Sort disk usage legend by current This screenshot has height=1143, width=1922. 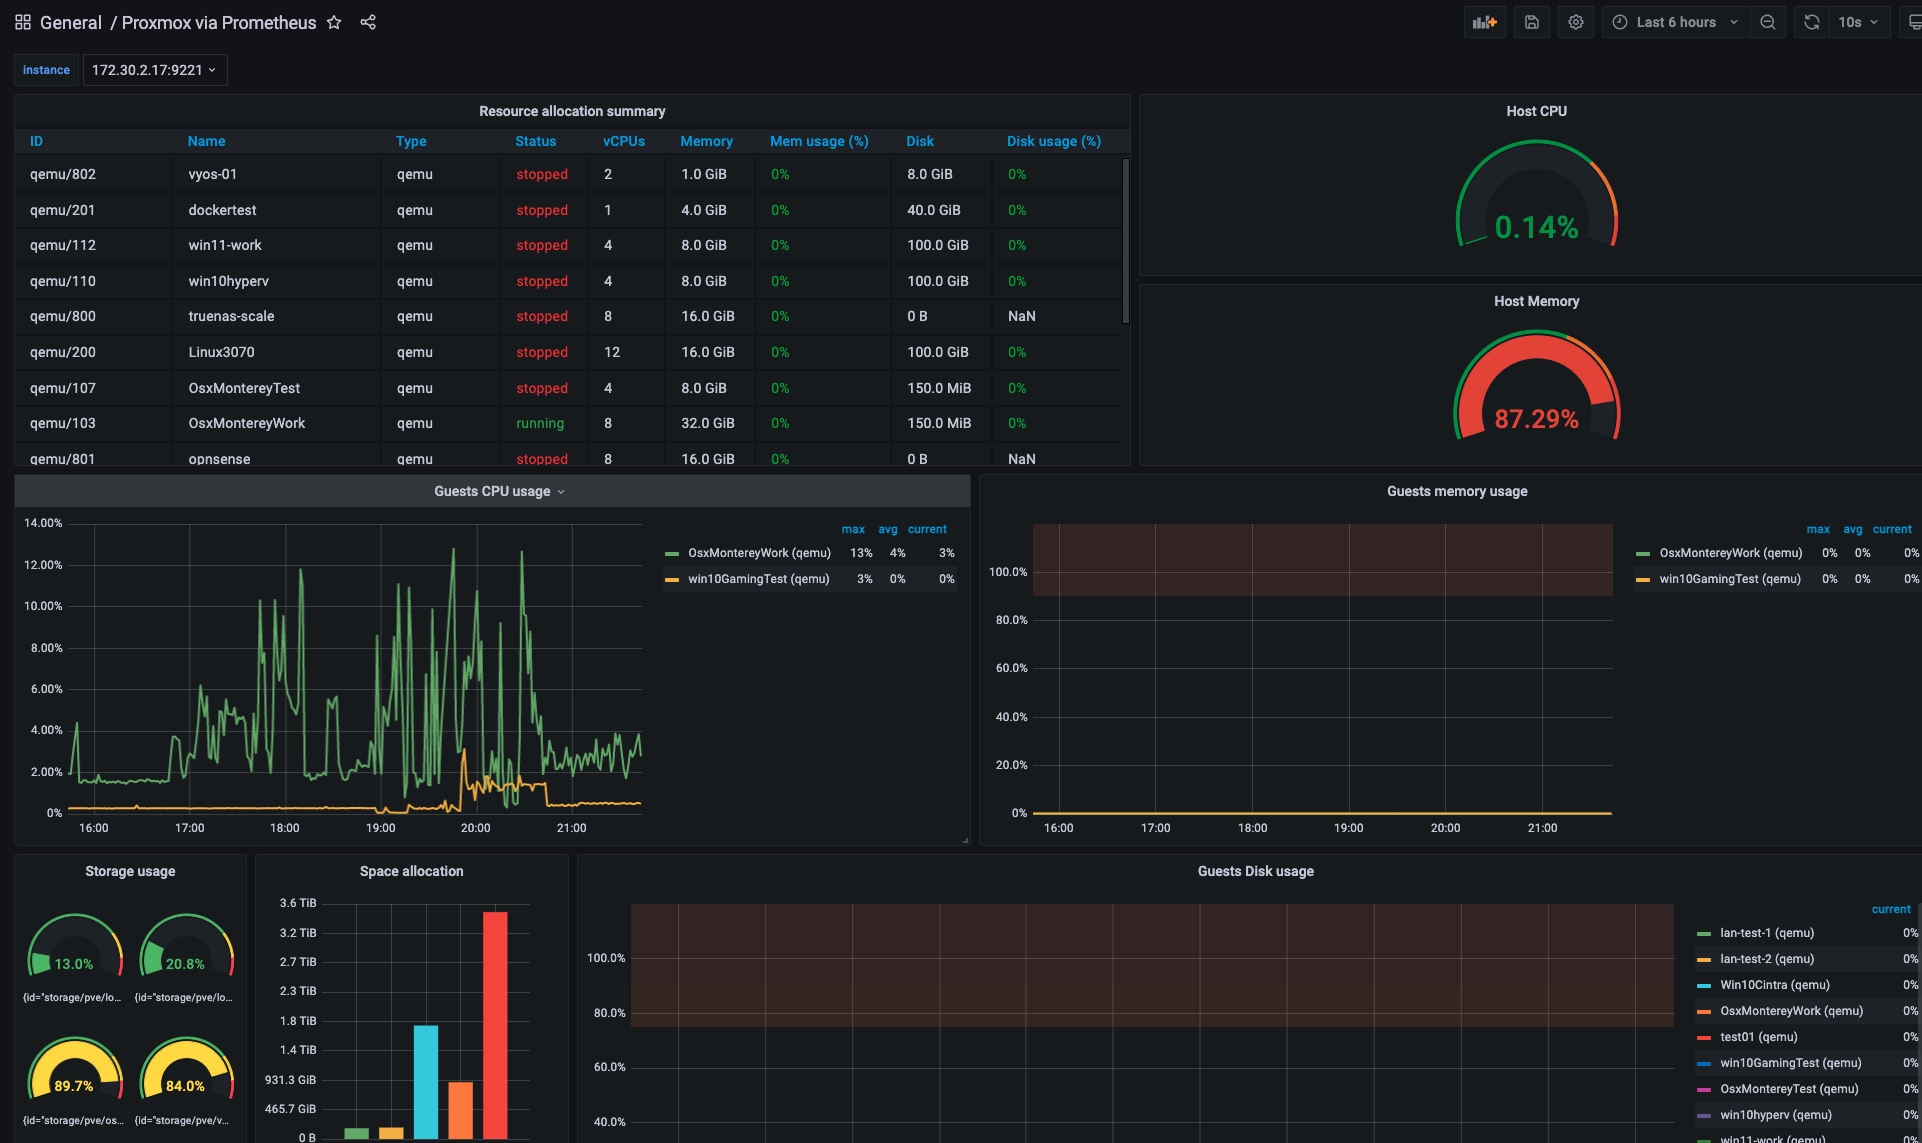tap(1891, 909)
